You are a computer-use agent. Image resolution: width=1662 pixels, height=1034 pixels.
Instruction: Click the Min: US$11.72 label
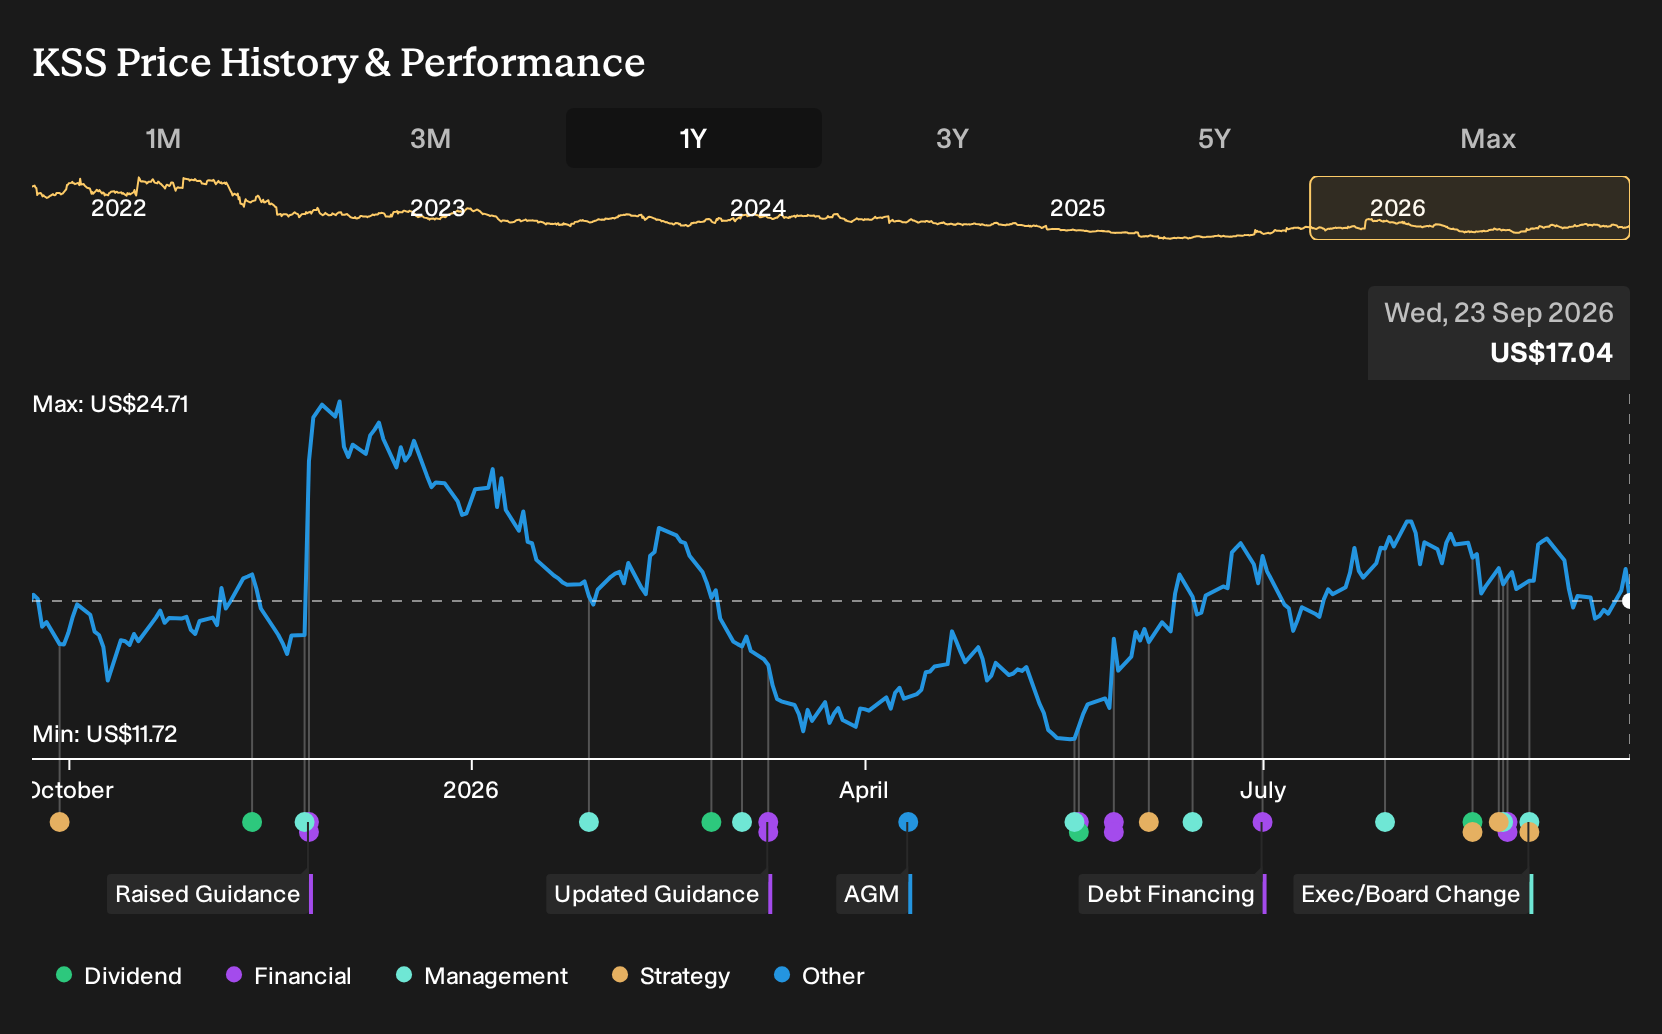105,734
